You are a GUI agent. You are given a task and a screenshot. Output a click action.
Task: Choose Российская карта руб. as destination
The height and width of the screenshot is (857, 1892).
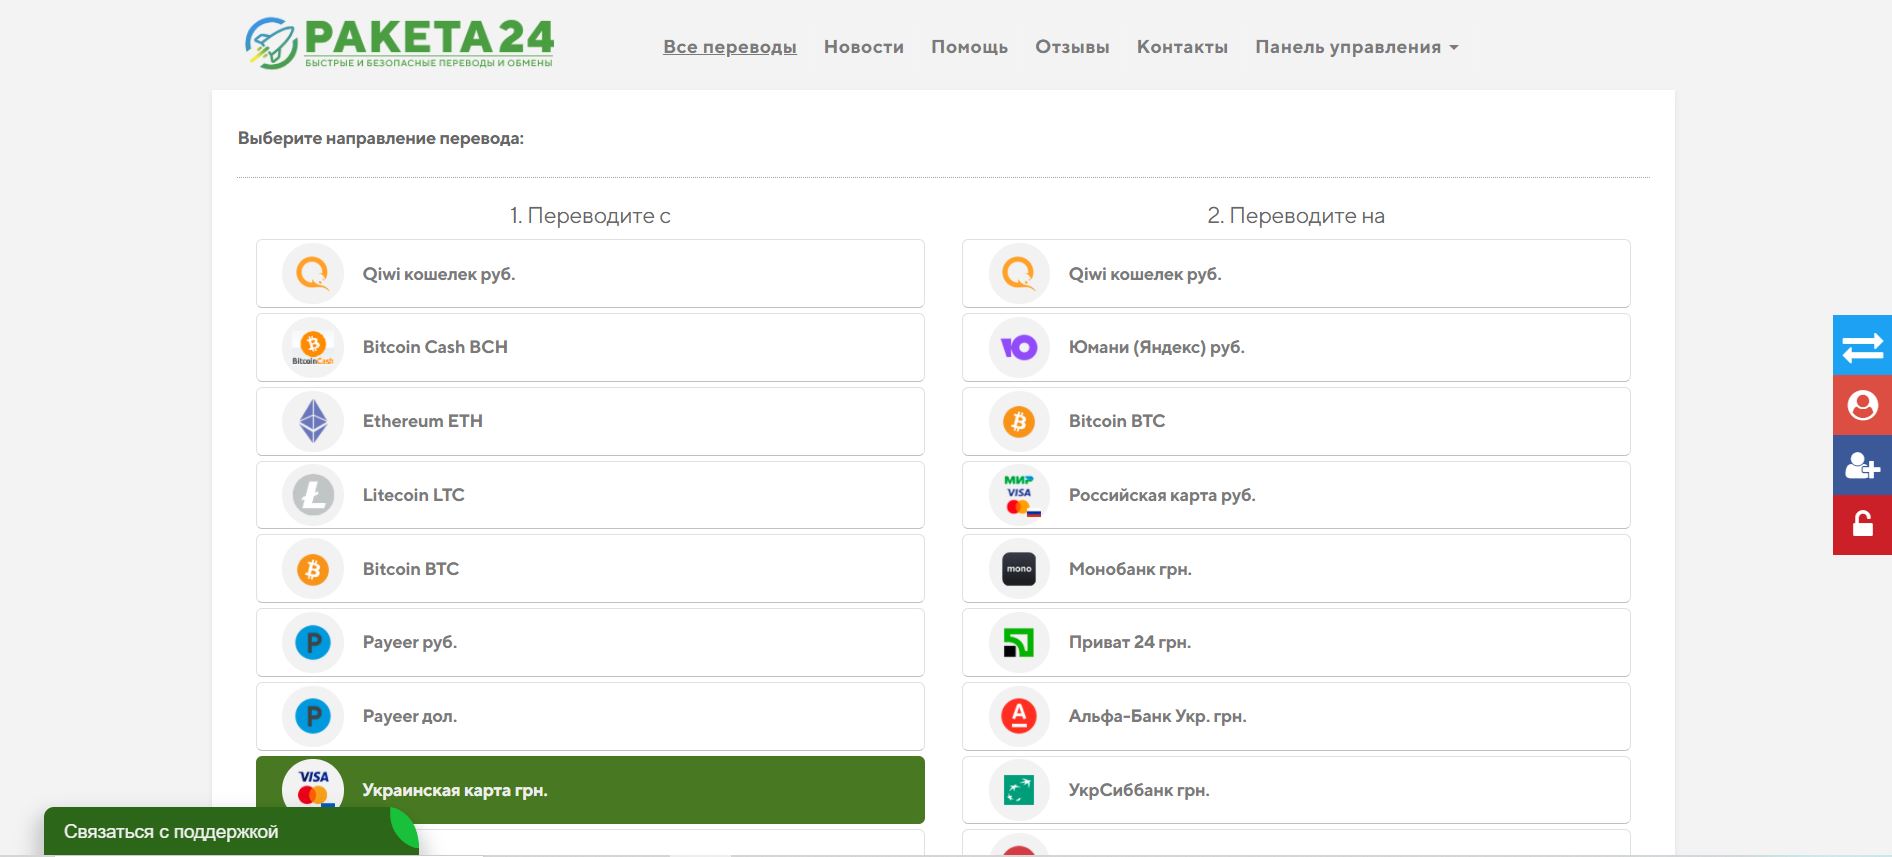(x=1296, y=495)
